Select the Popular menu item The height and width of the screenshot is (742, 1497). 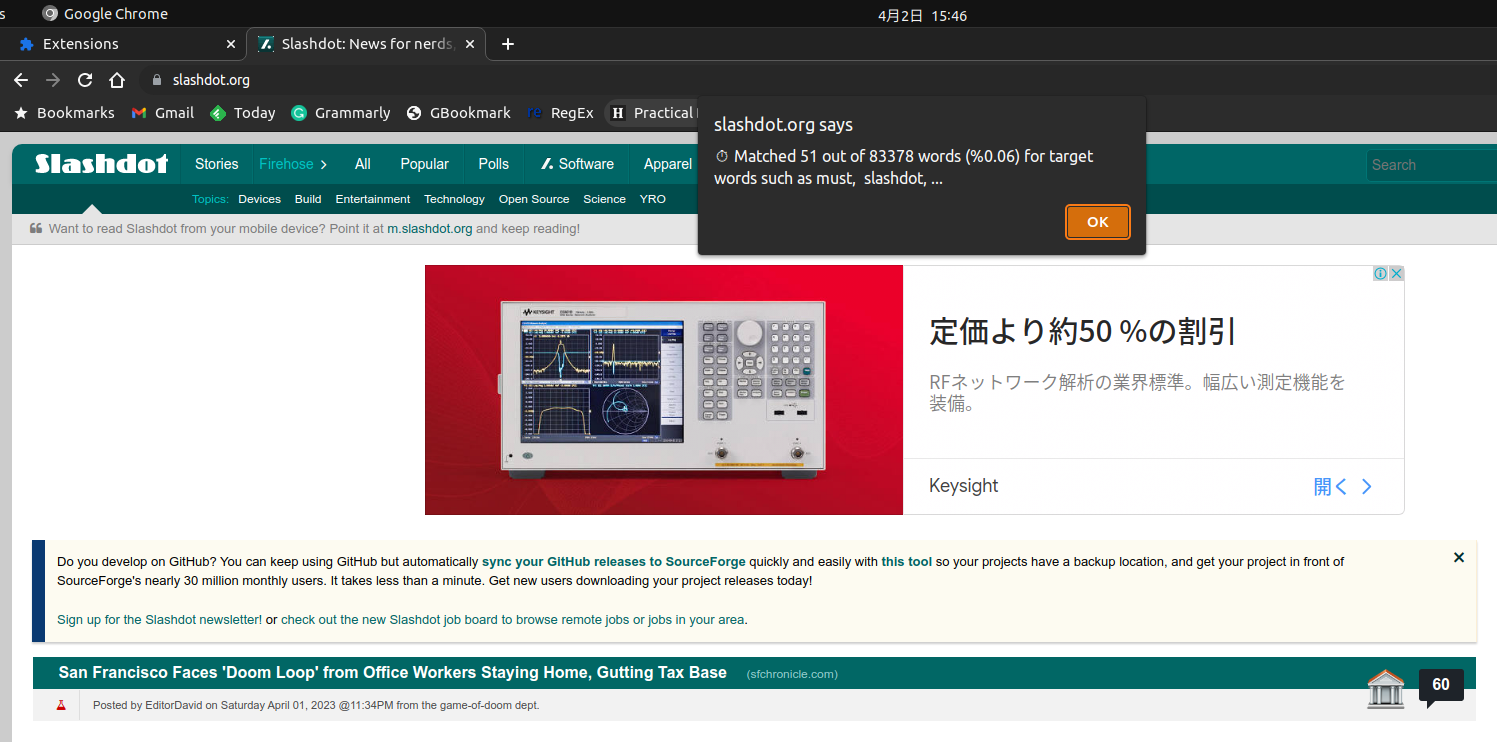pyautogui.click(x=425, y=164)
